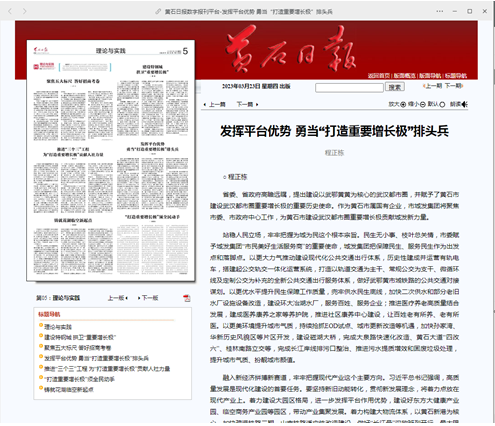495x426 pixels.
Task: Go back using the browser back arrow
Action: point(10,11)
